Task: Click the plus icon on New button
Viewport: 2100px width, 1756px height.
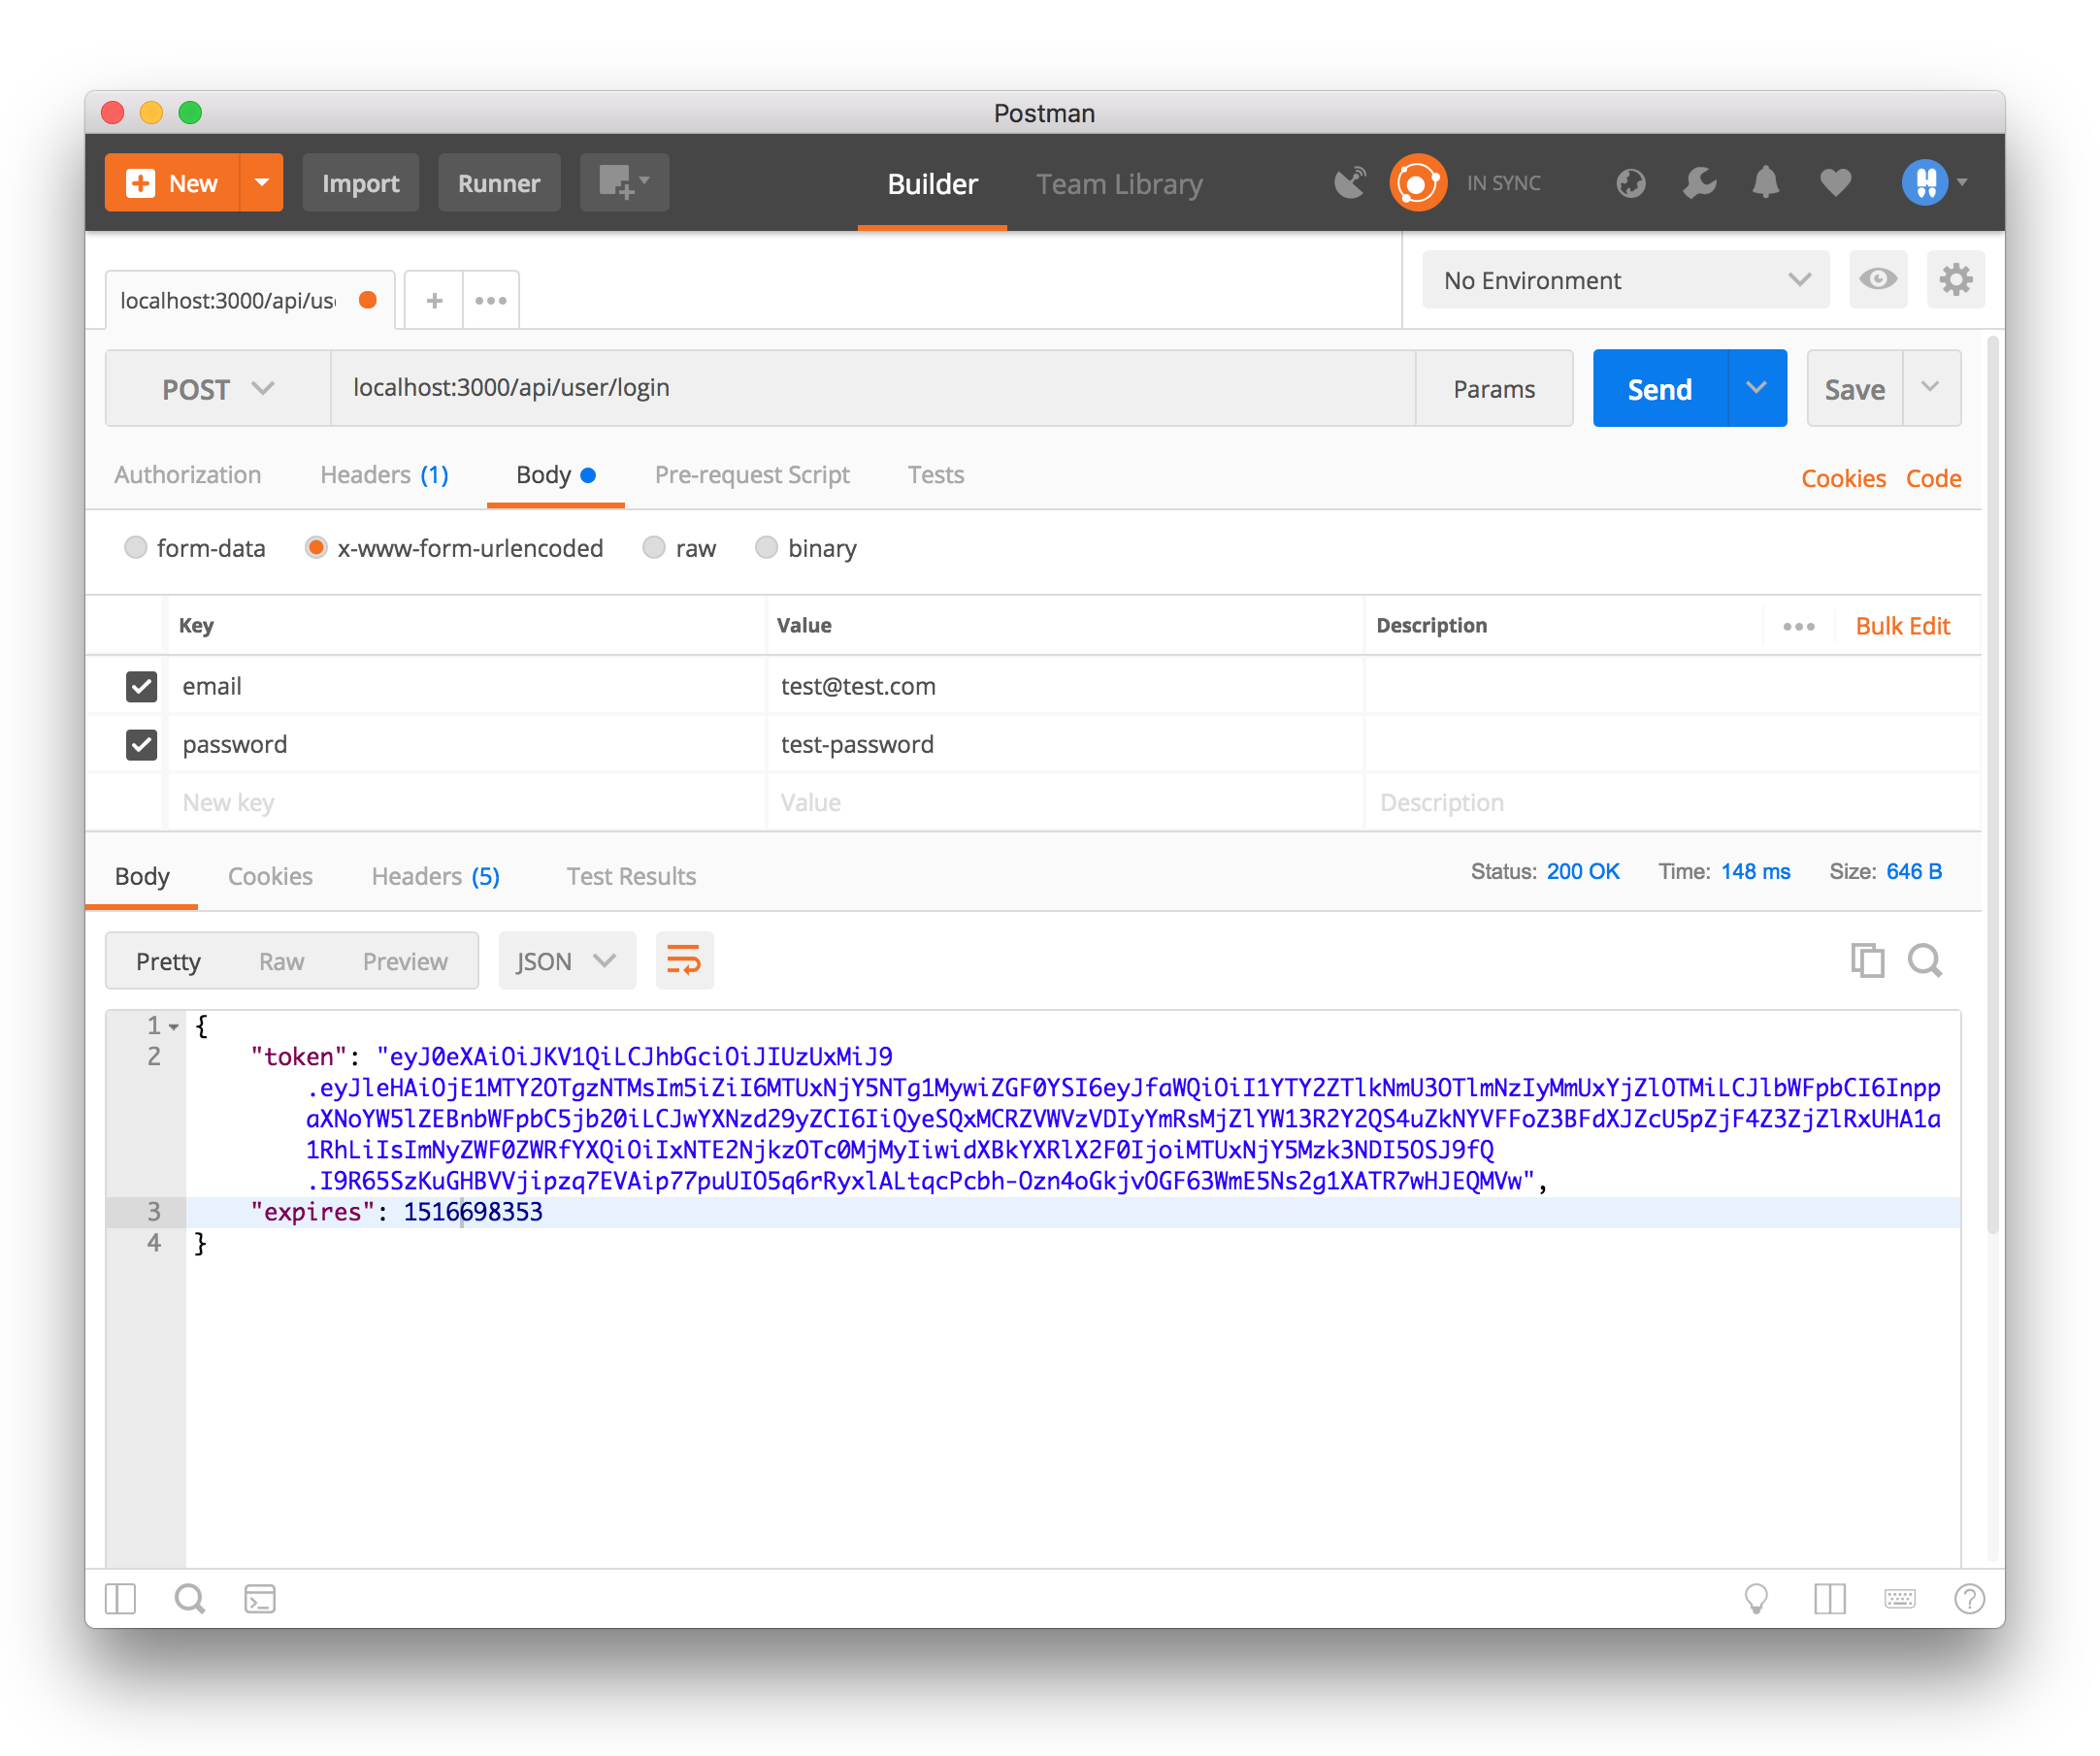Action: 140,183
